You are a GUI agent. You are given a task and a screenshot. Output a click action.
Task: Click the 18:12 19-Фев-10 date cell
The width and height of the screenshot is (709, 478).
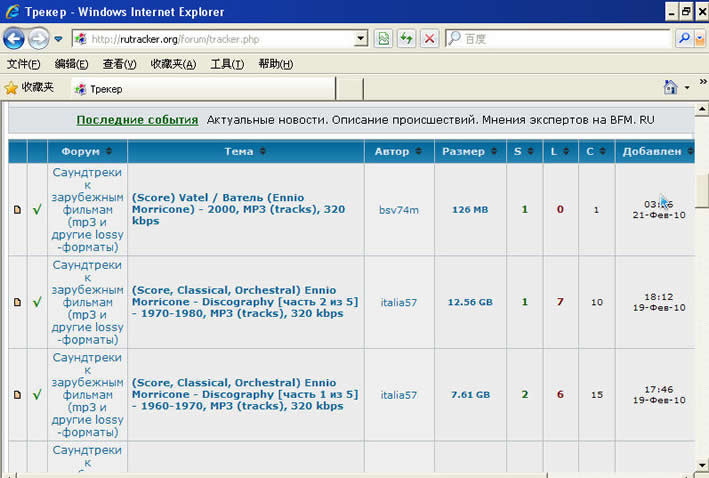click(x=659, y=302)
